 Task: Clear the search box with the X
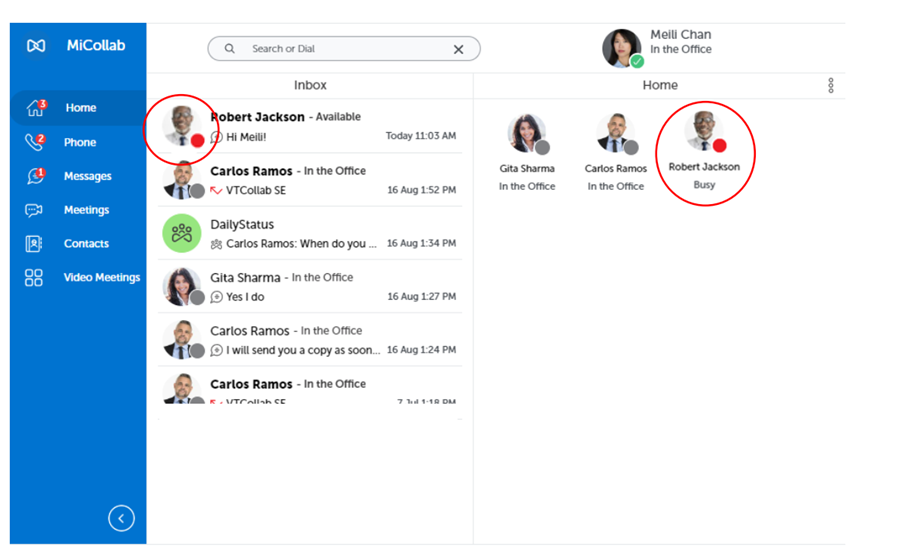(458, 49)
